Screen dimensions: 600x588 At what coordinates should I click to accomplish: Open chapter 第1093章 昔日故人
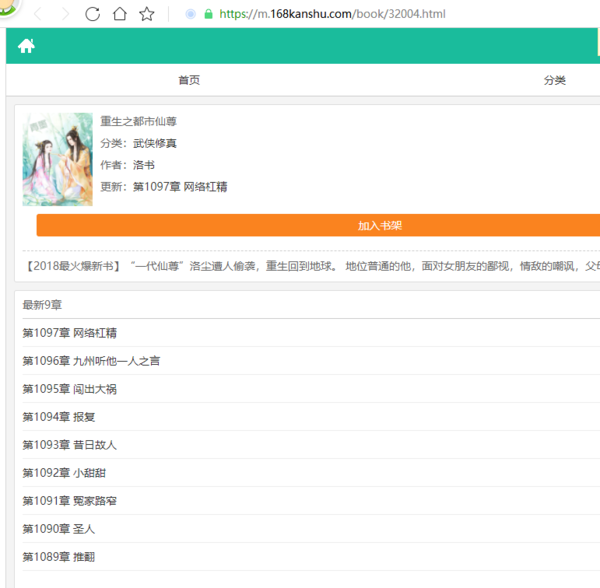point(69,445)
